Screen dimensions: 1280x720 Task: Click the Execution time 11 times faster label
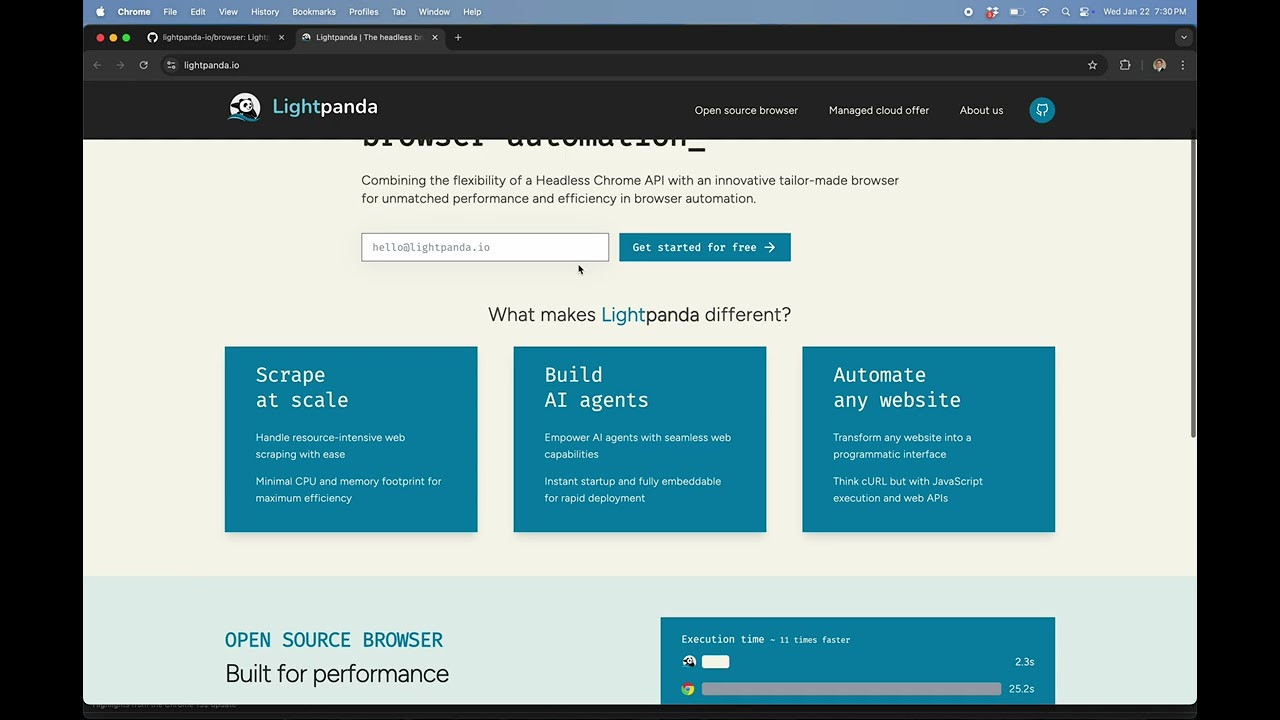coord(766,639)
